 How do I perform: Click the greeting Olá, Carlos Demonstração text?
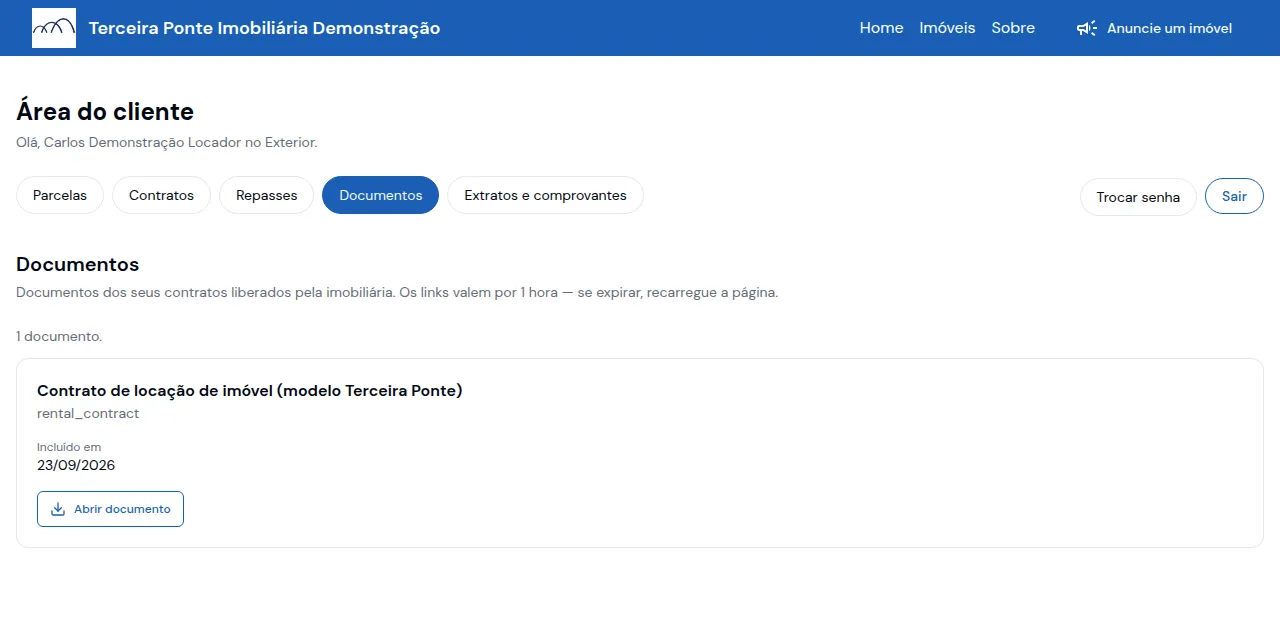[x=167, y=143]
